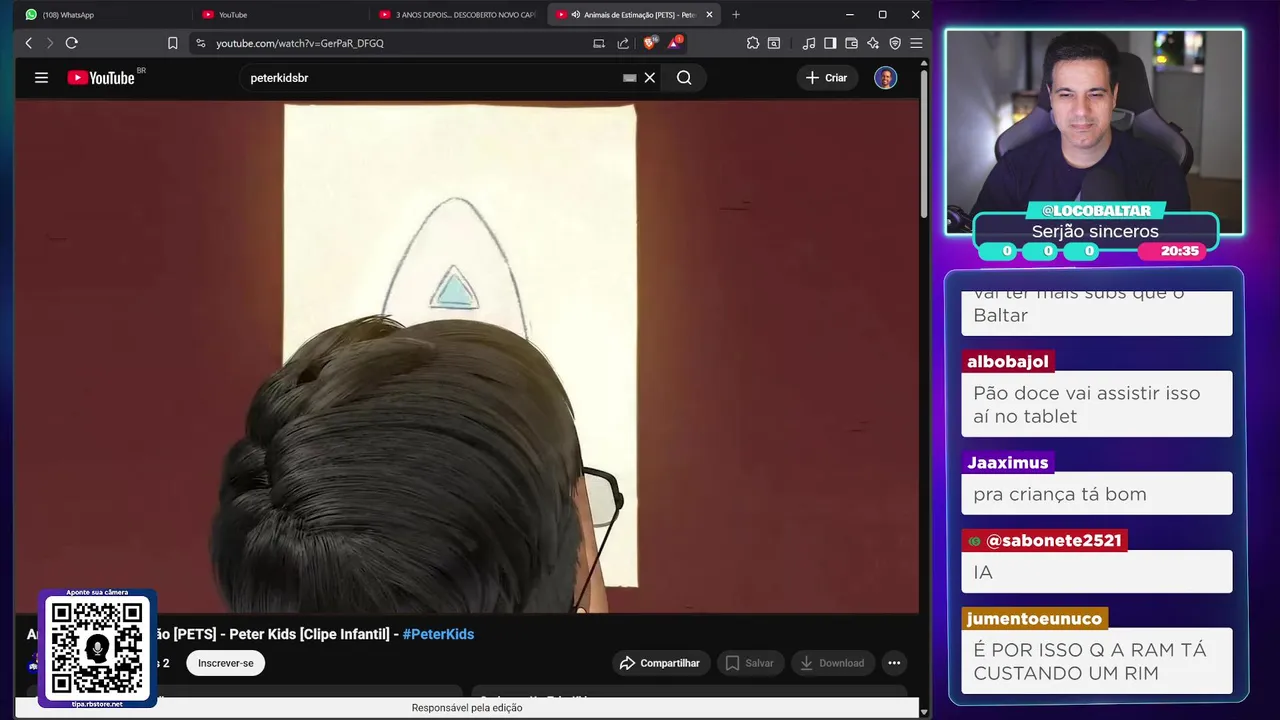Save video with Salvar button
The width and height of the screenshot is (1280, 720).
click(750, 663)
